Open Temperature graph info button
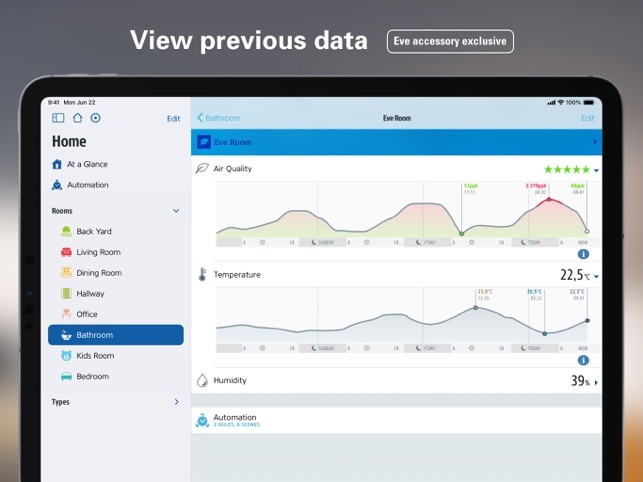This screenshot has height=482, width=643. 583,360
